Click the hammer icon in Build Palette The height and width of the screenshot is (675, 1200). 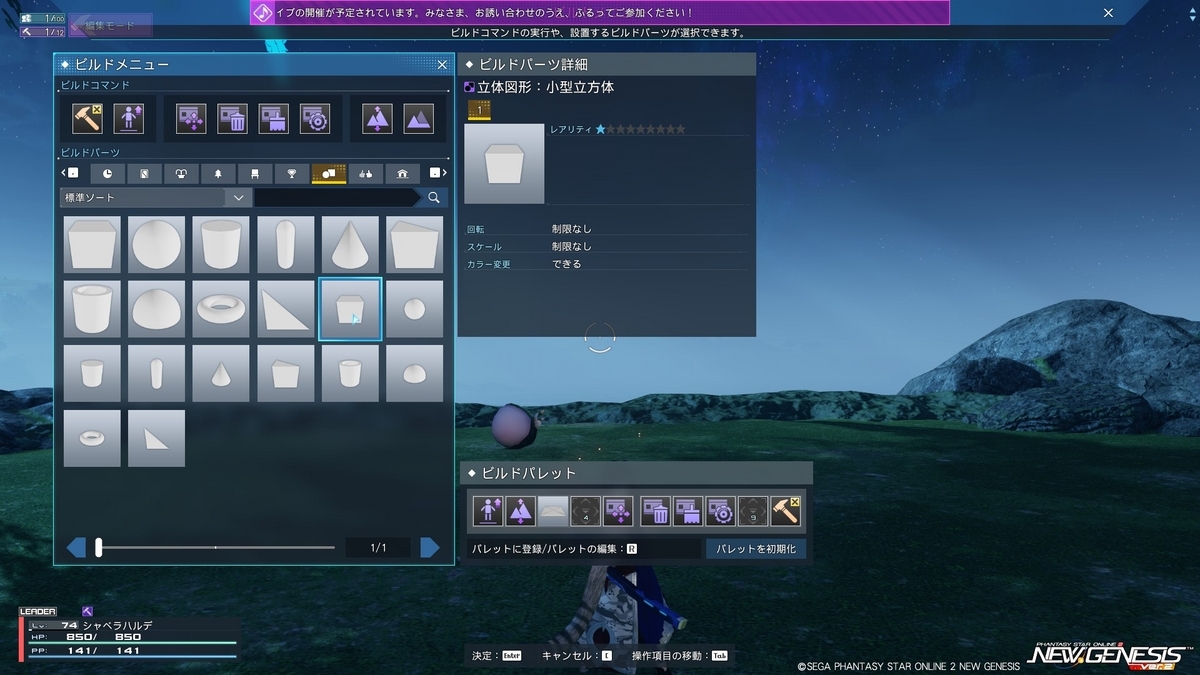(x=786, y=512)
